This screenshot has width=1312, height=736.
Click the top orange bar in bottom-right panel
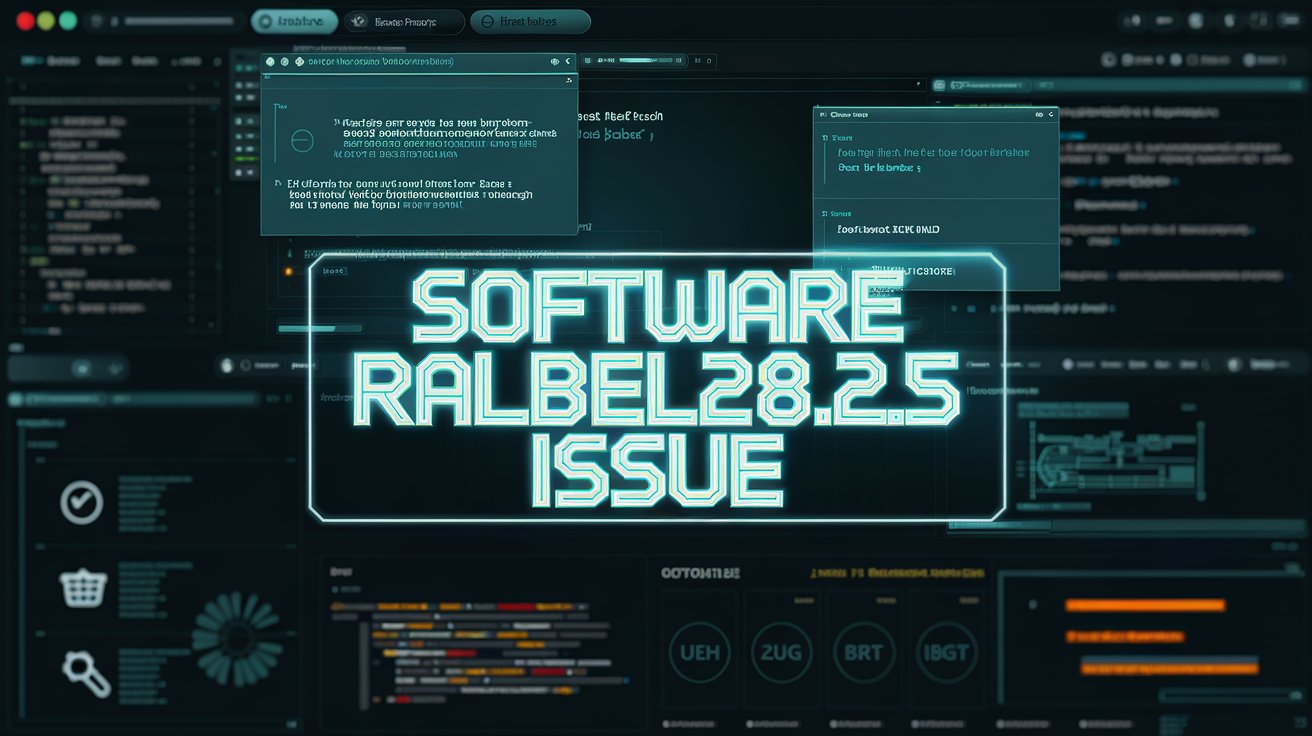pyautogui.click(x=1144, y=605)
